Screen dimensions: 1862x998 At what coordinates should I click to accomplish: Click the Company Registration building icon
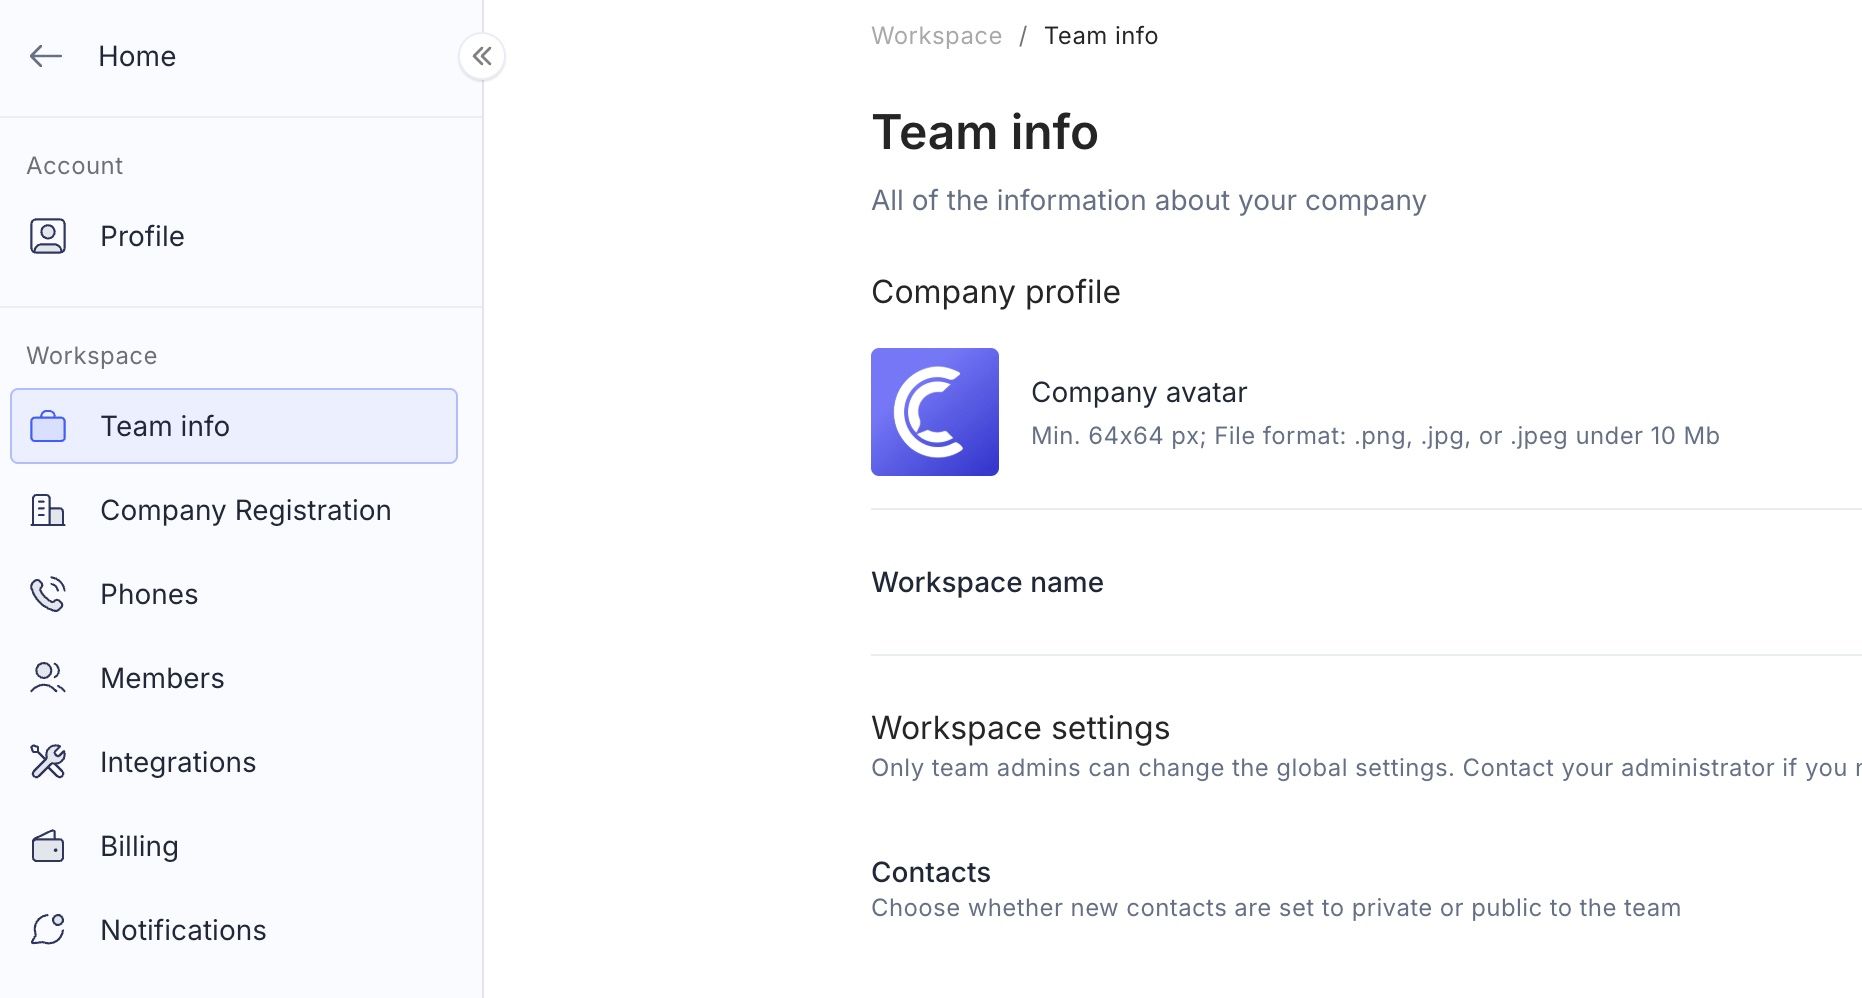coord(48,511)
